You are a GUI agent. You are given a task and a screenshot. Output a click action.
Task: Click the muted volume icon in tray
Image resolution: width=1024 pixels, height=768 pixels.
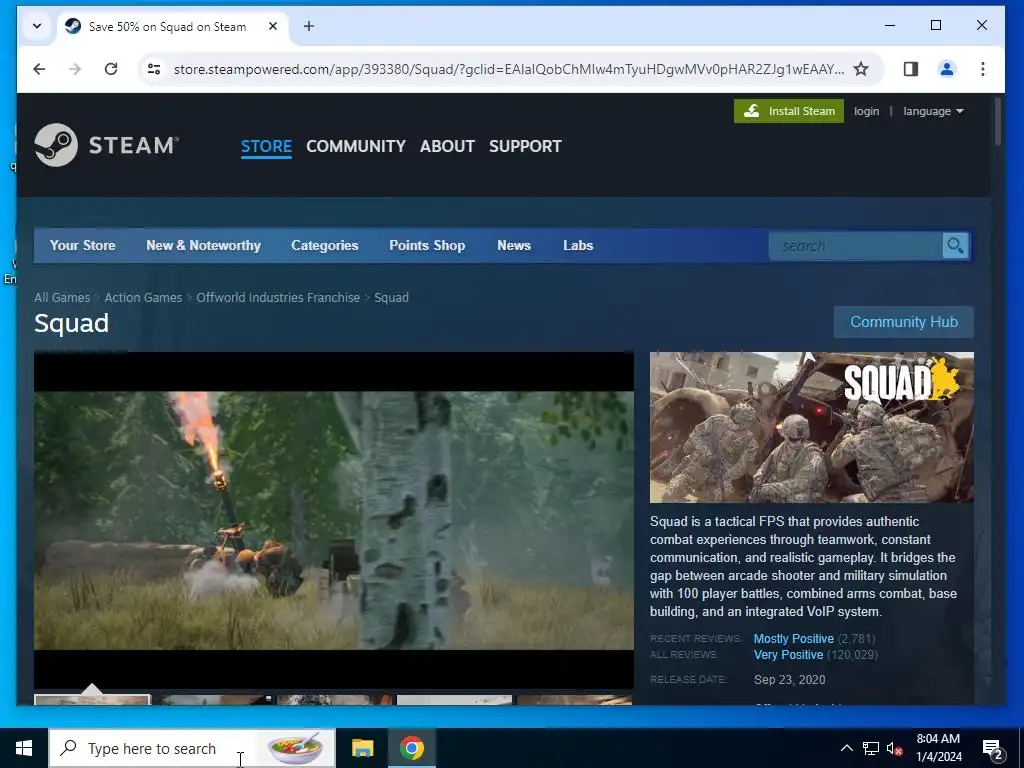tap(894, 748)
